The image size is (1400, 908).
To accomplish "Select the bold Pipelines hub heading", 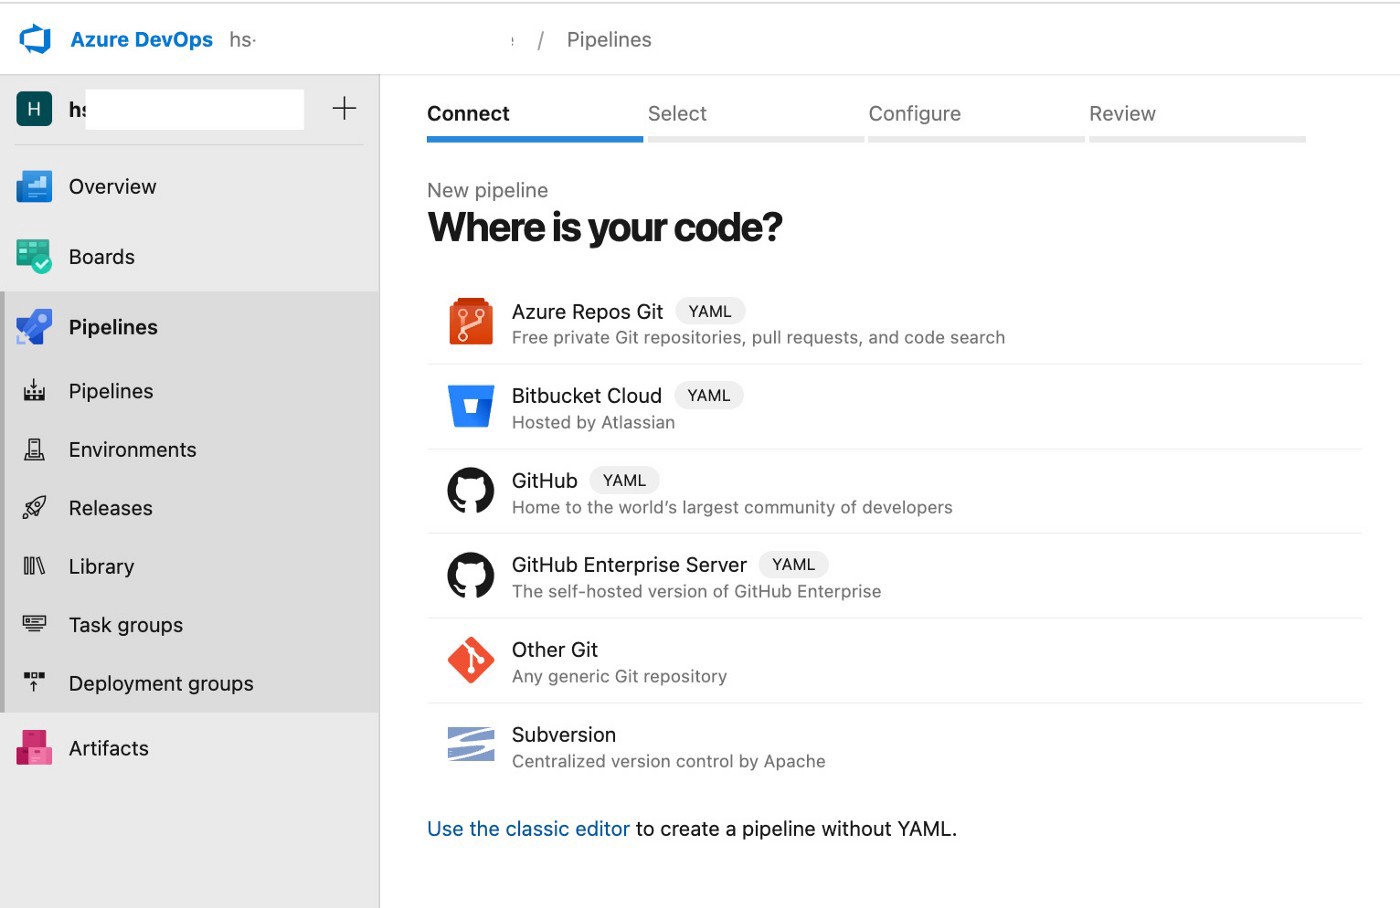I will tap(113, 327).
